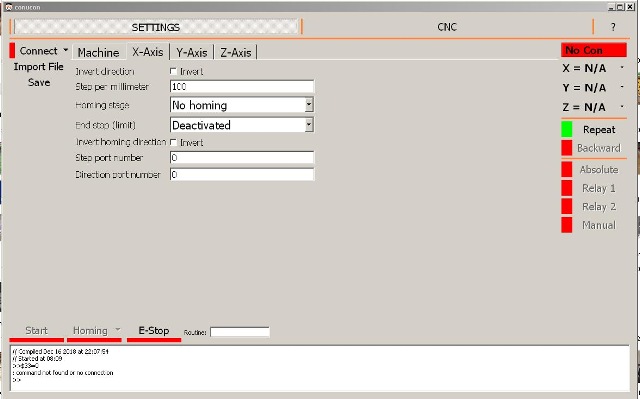640x399 pixels.
Task: Enable the Invert homing direction checkbox
Action: tap(173, 142)
